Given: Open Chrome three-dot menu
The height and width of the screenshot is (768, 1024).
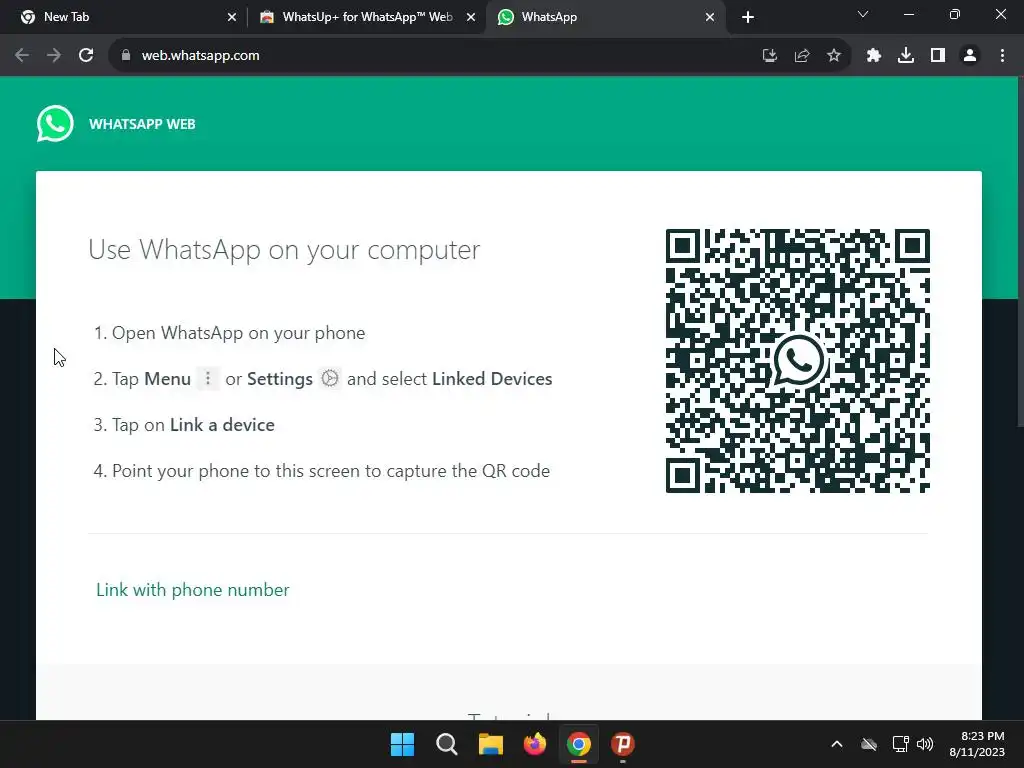Looking at the screenshot, I should click(1002, 56).
